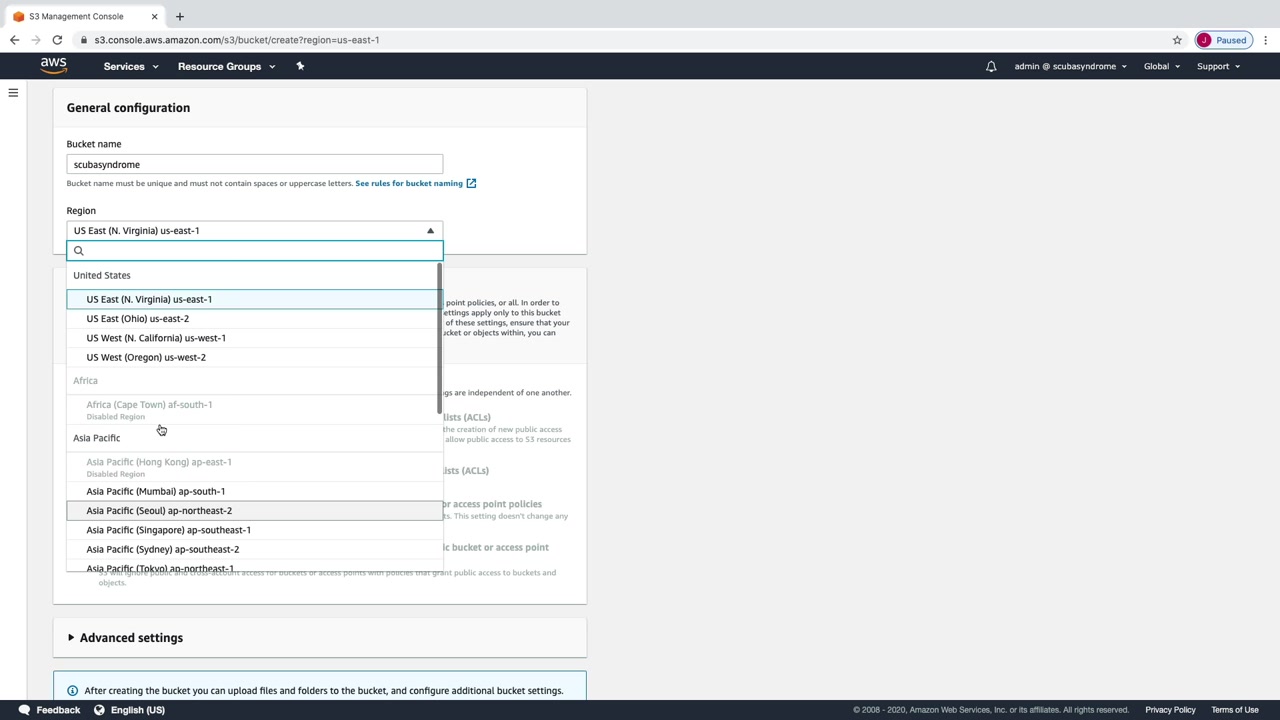Image resolution: width=1280 pixels, height=720 pixels.
Task: Open the notifications bell icon
Action: pos(991,66)
